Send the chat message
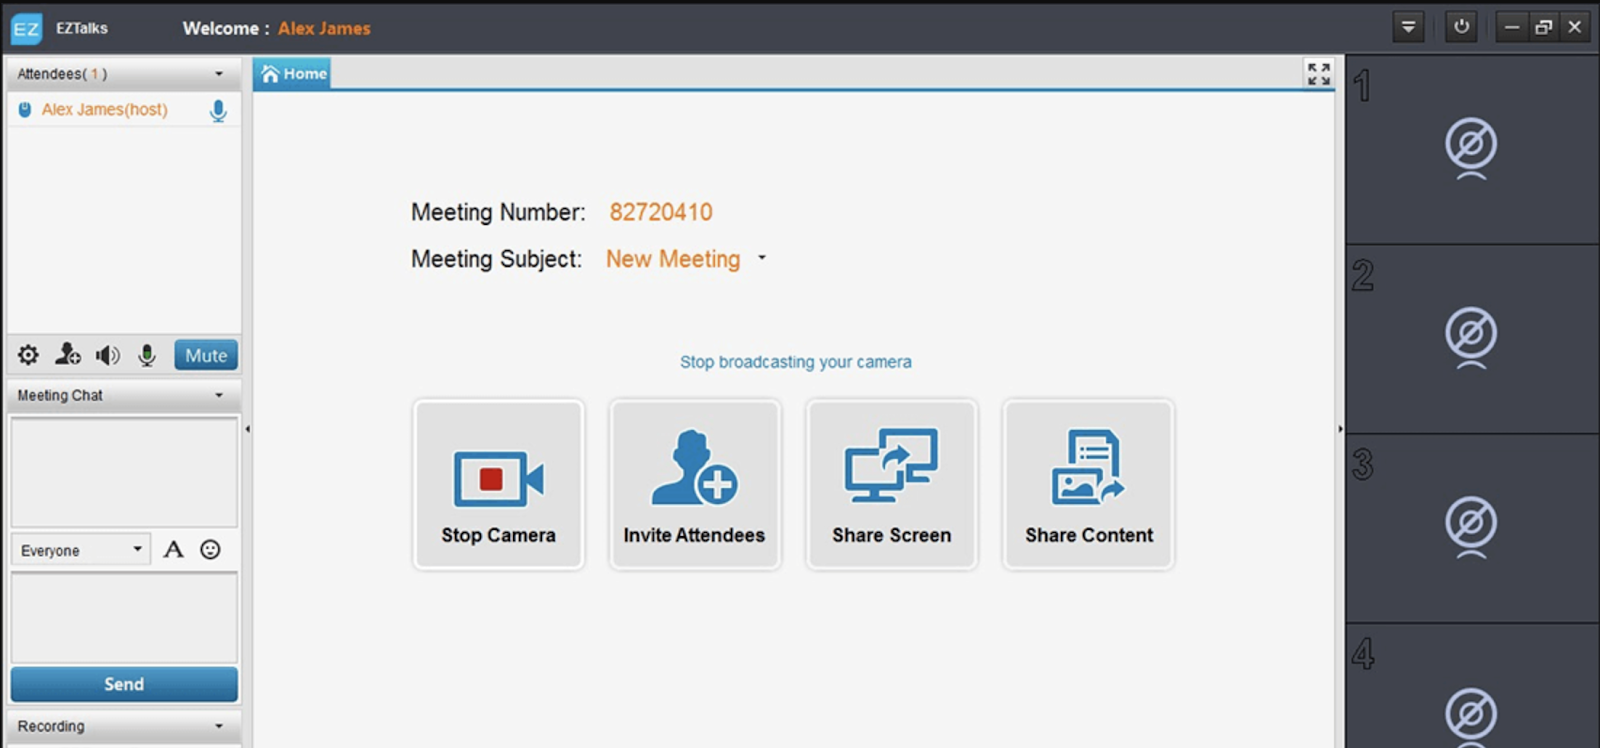1600x748 pixels. click(x=124, y=684)
